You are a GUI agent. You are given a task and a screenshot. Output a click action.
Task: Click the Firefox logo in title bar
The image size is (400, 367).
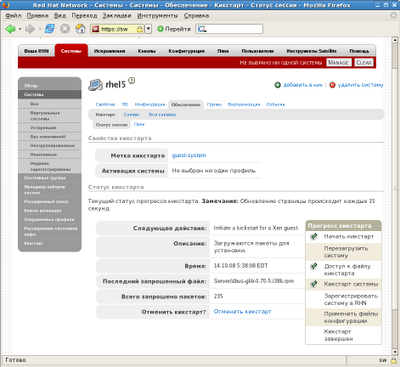pyautogui.click(x=6, y=5)
